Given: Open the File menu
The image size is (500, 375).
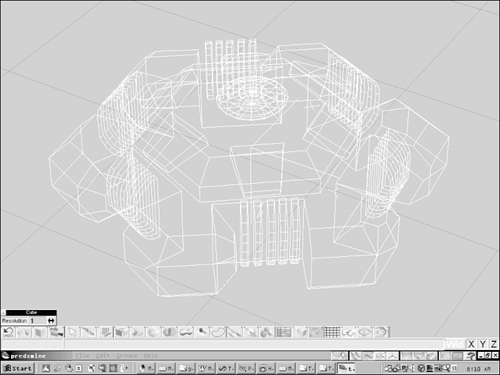Looking at the screenshot, I should pyautogui.click(x=82, y=356).
